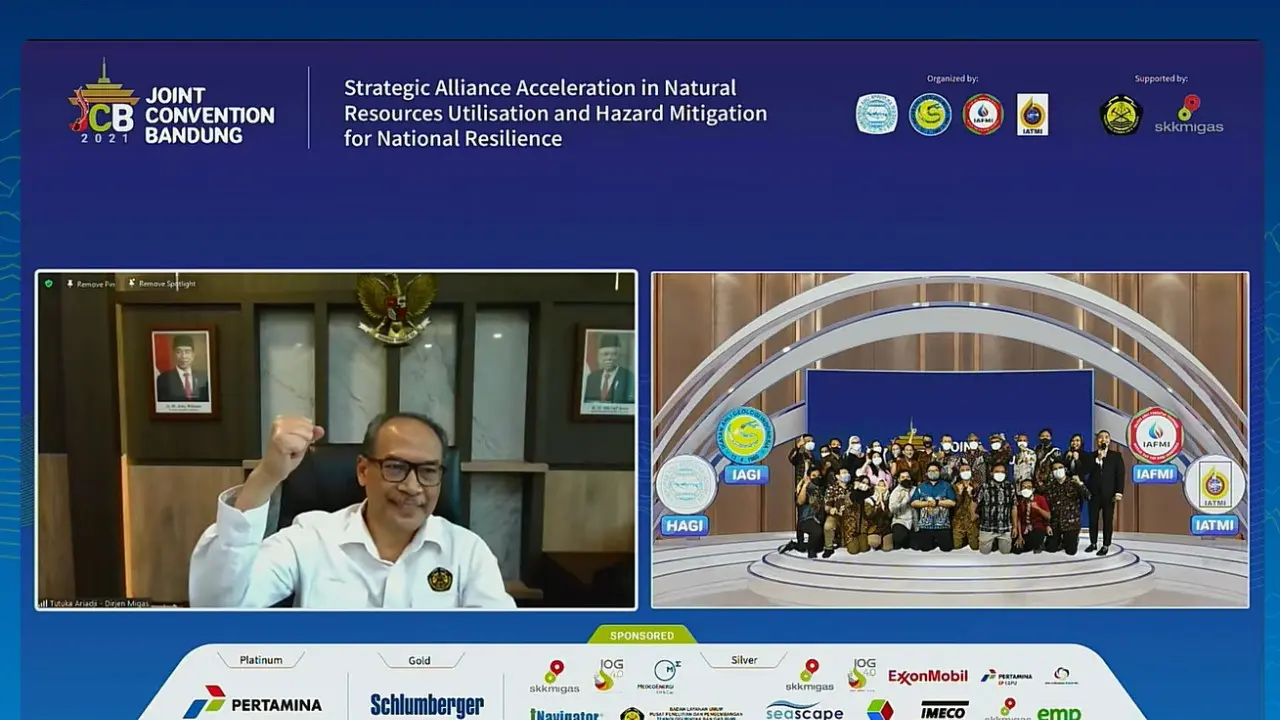Click the seascape sponsor logo

tap(805, 711)
